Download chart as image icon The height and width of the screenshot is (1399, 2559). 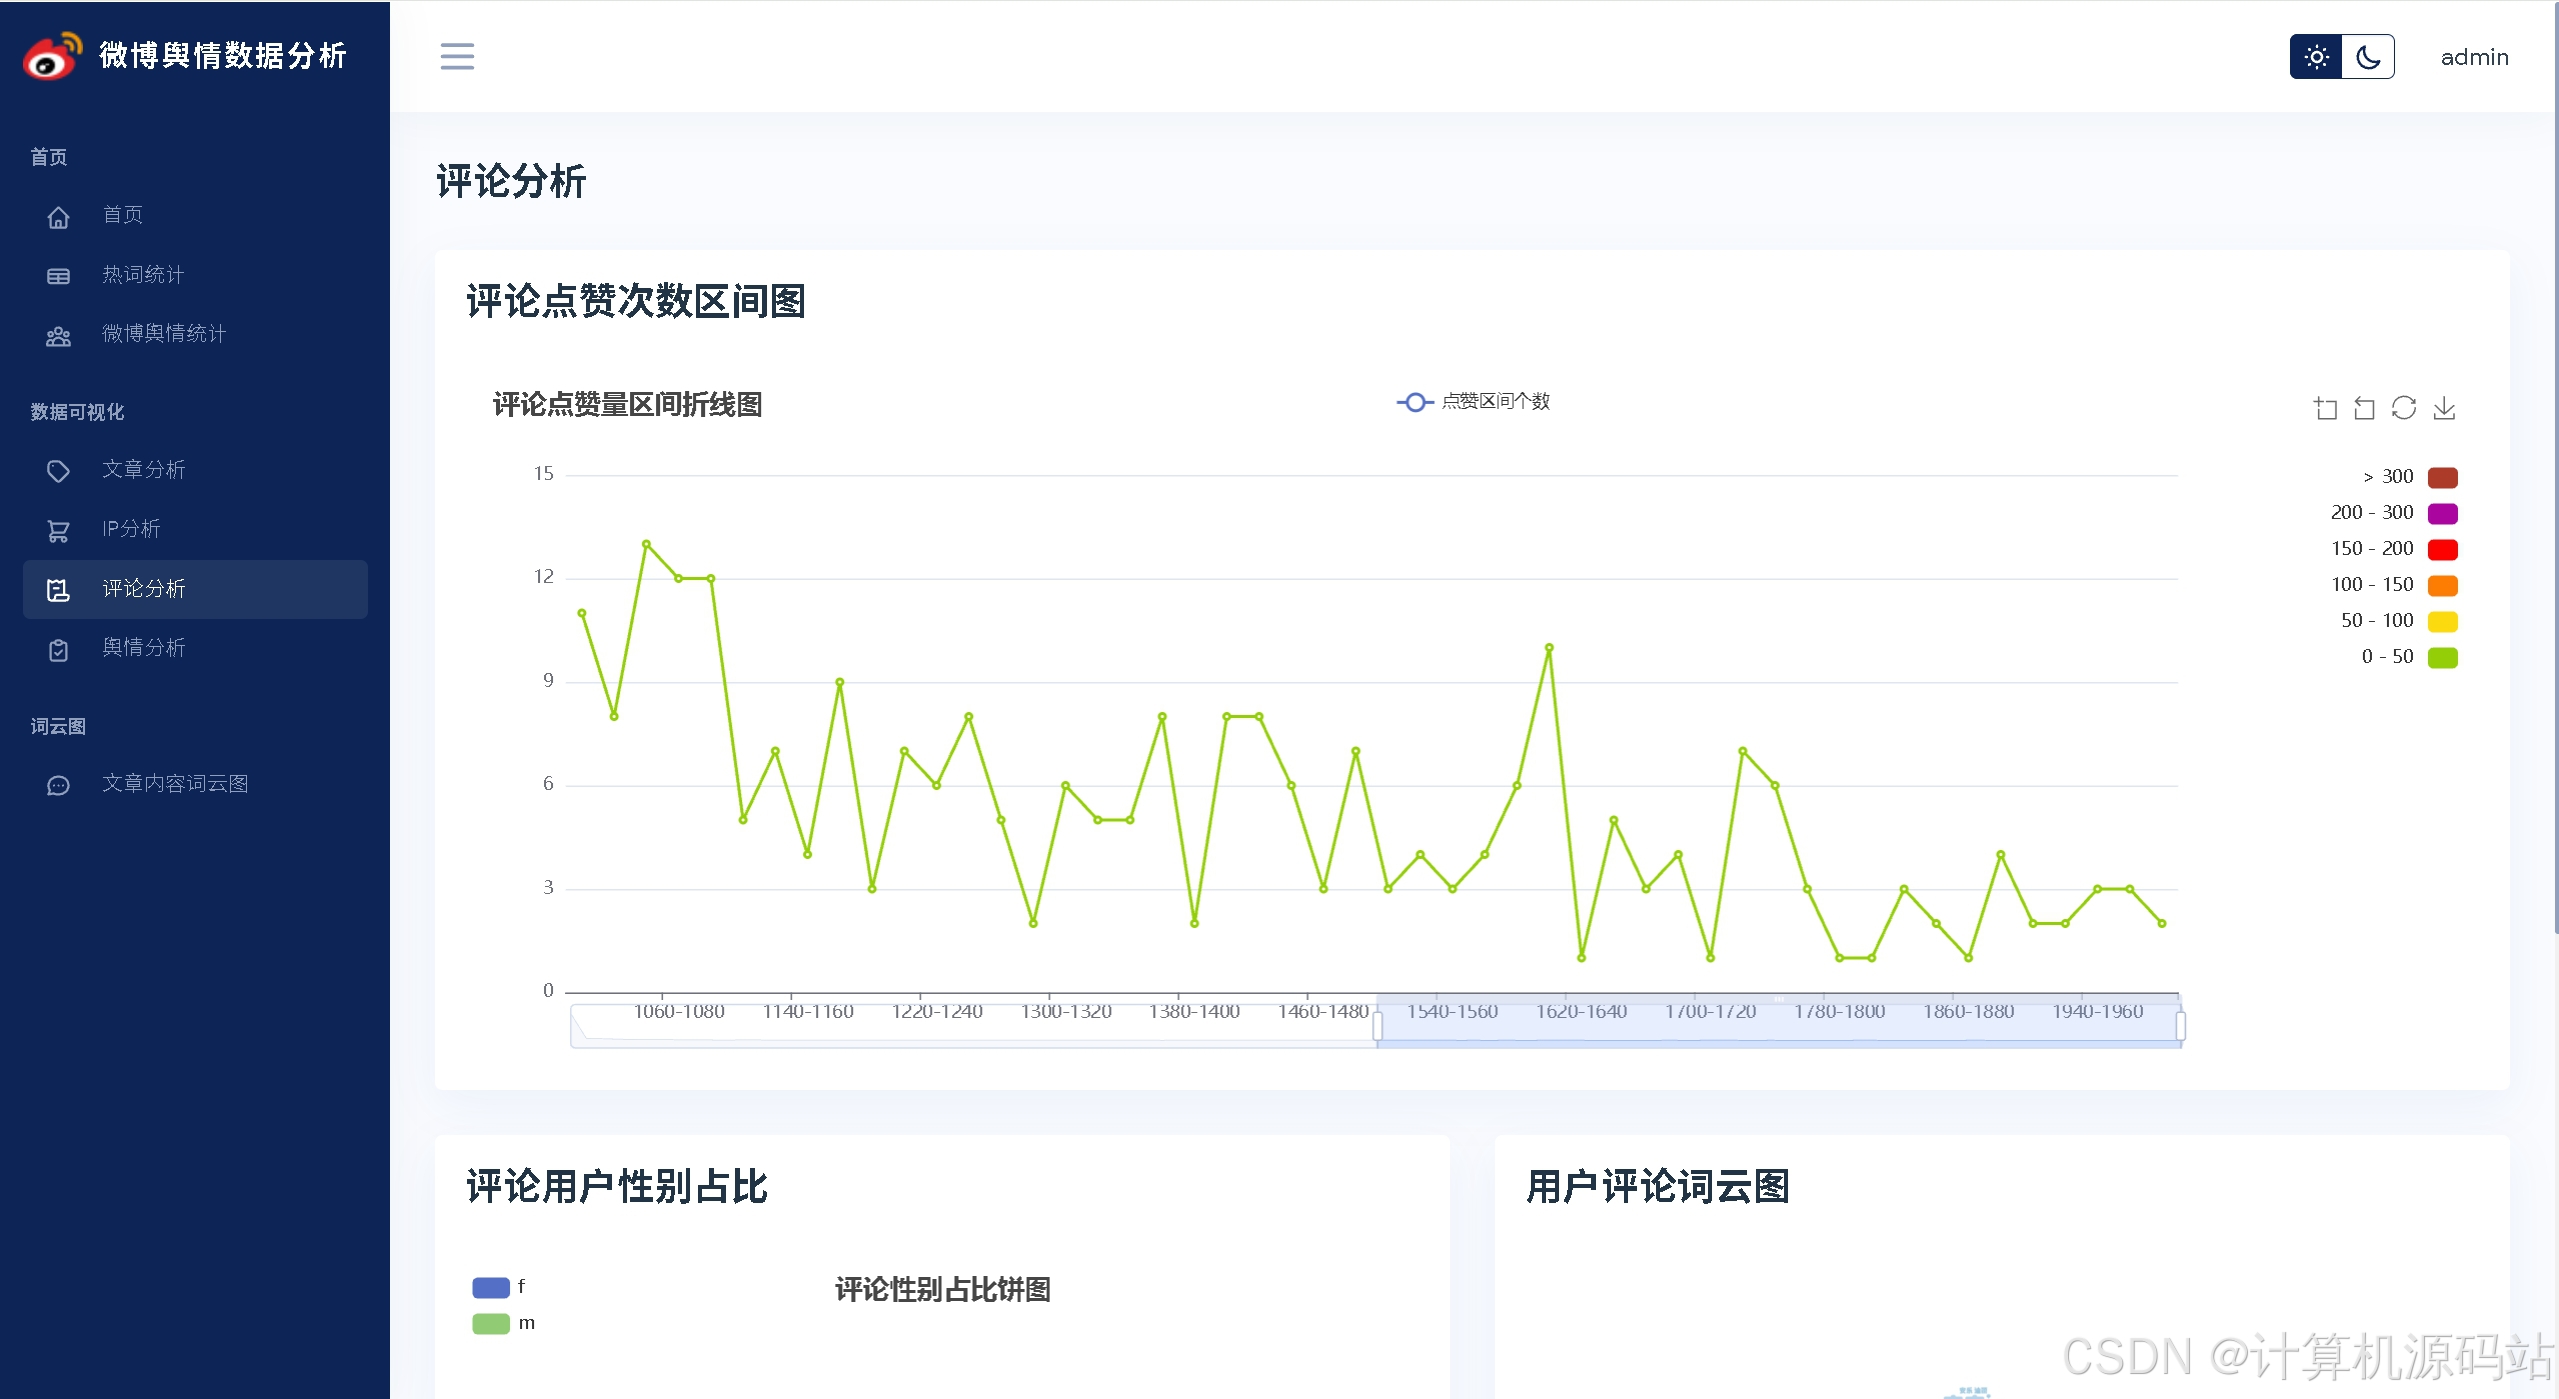click(2444, 408)
